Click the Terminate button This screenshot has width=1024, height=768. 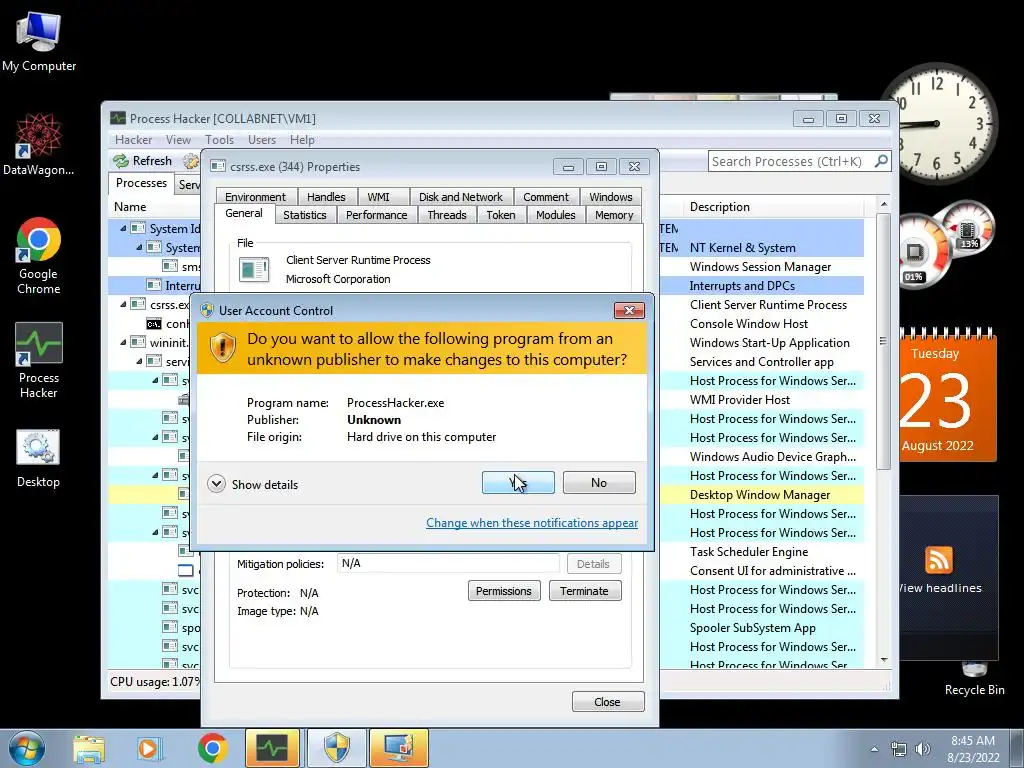pos(584,590)
